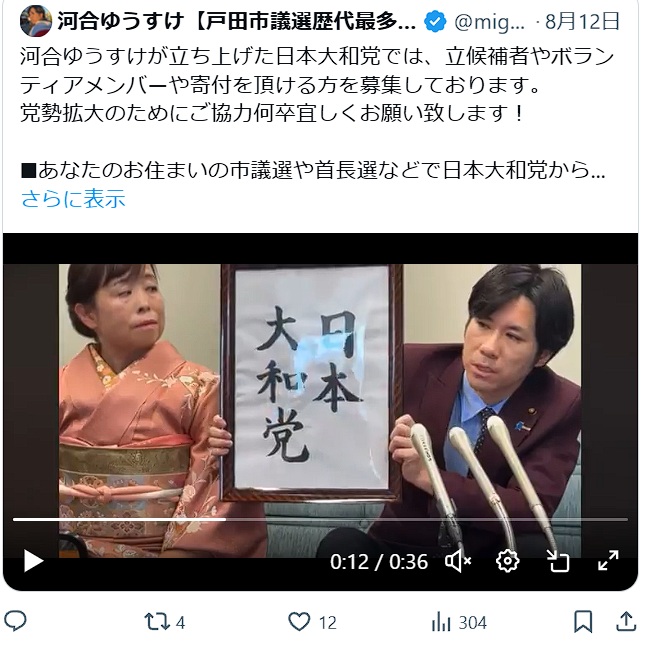Open the @mig... username handle
657x648 pixels.
click(x=489, y=22)
